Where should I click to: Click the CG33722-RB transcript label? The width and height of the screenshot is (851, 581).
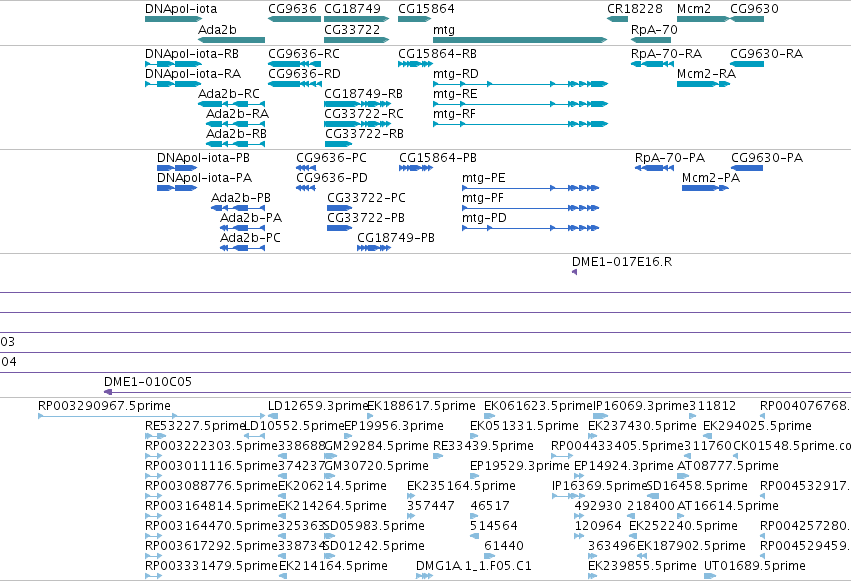click(364, 134)
